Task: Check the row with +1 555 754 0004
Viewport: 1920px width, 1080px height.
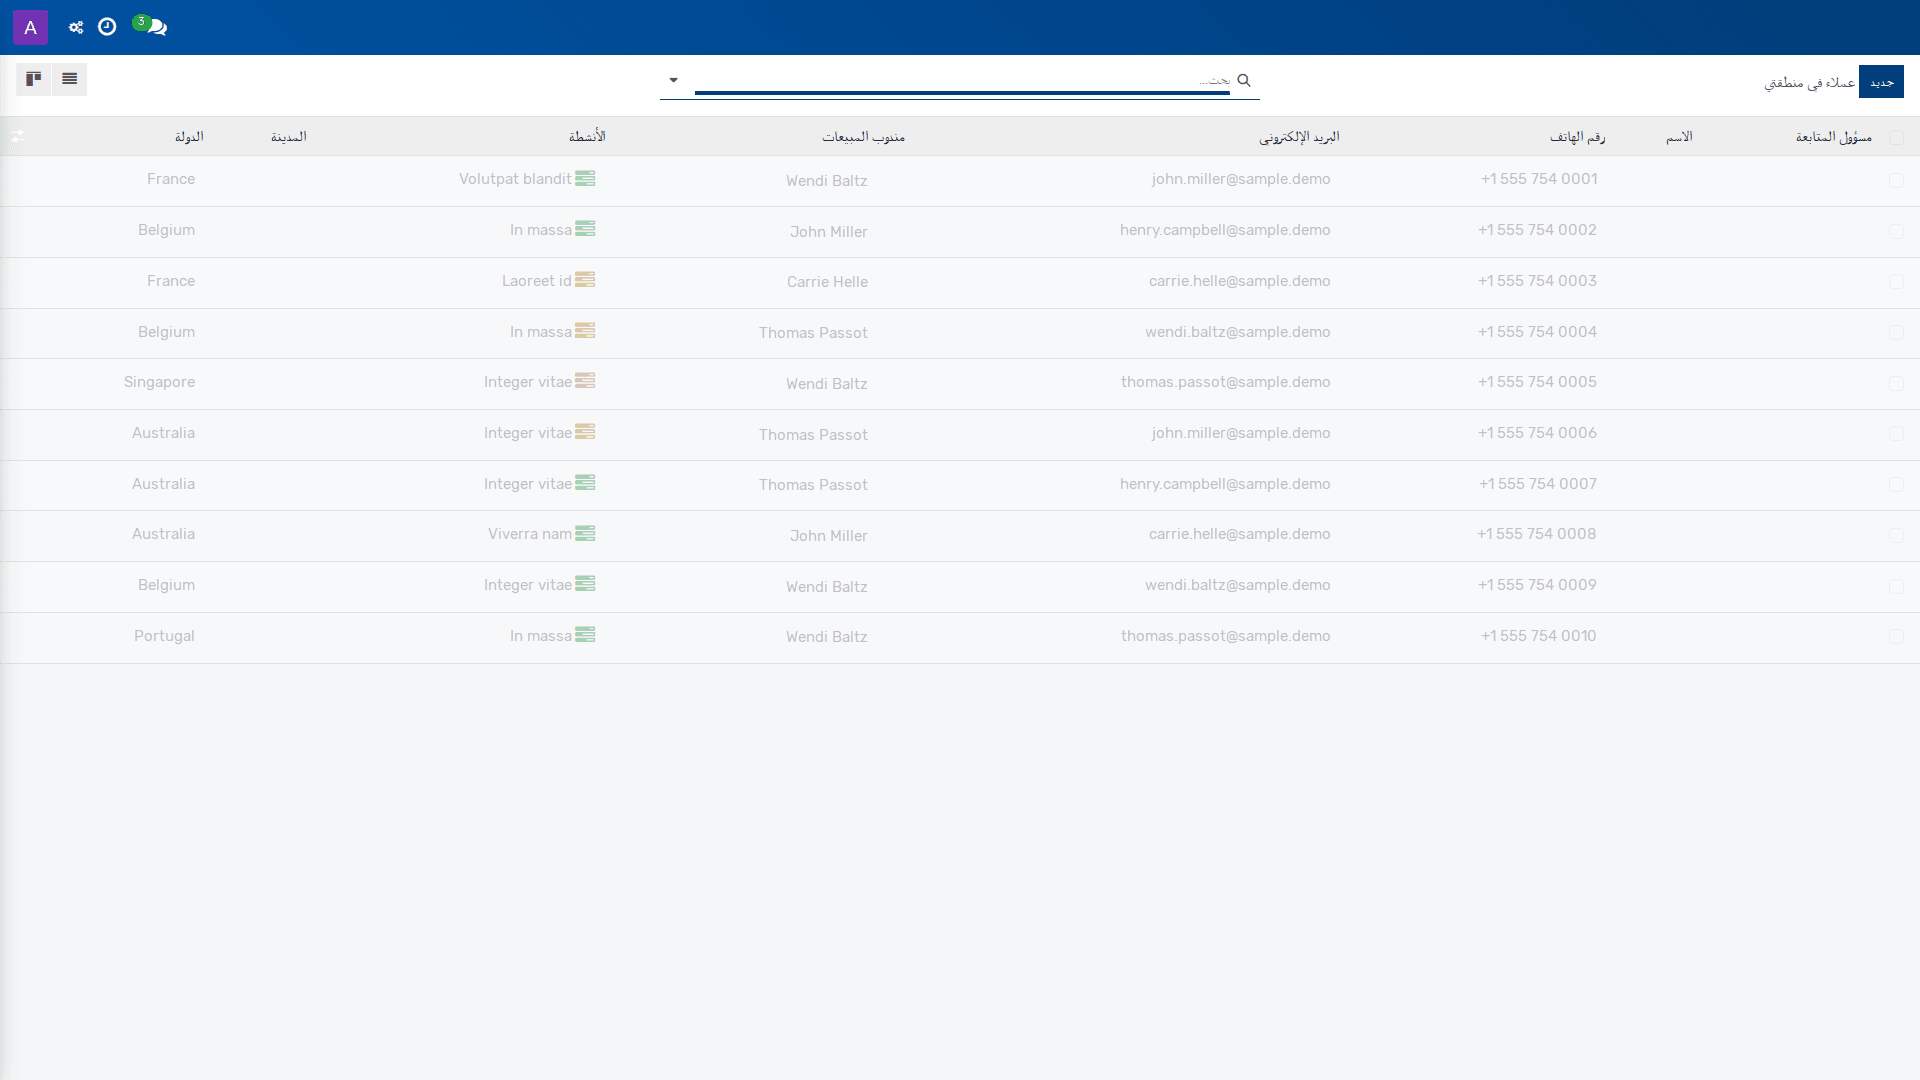Action: point(1896,333)
